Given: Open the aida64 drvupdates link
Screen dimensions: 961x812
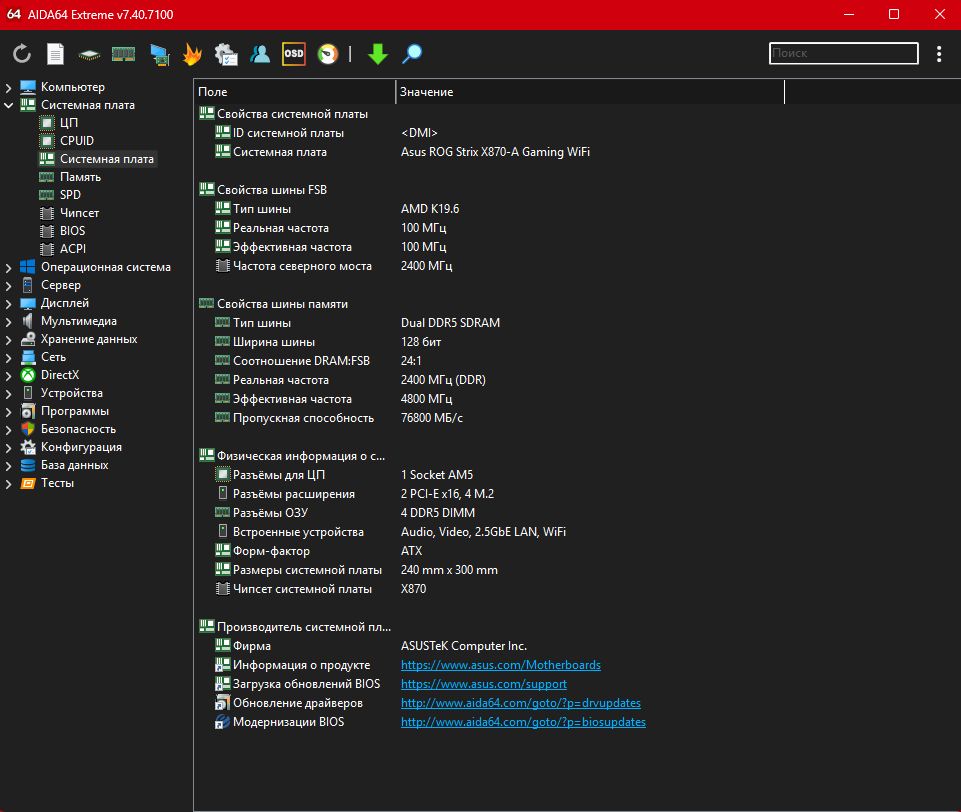Looking at the screenshot, I should (521, 703).
